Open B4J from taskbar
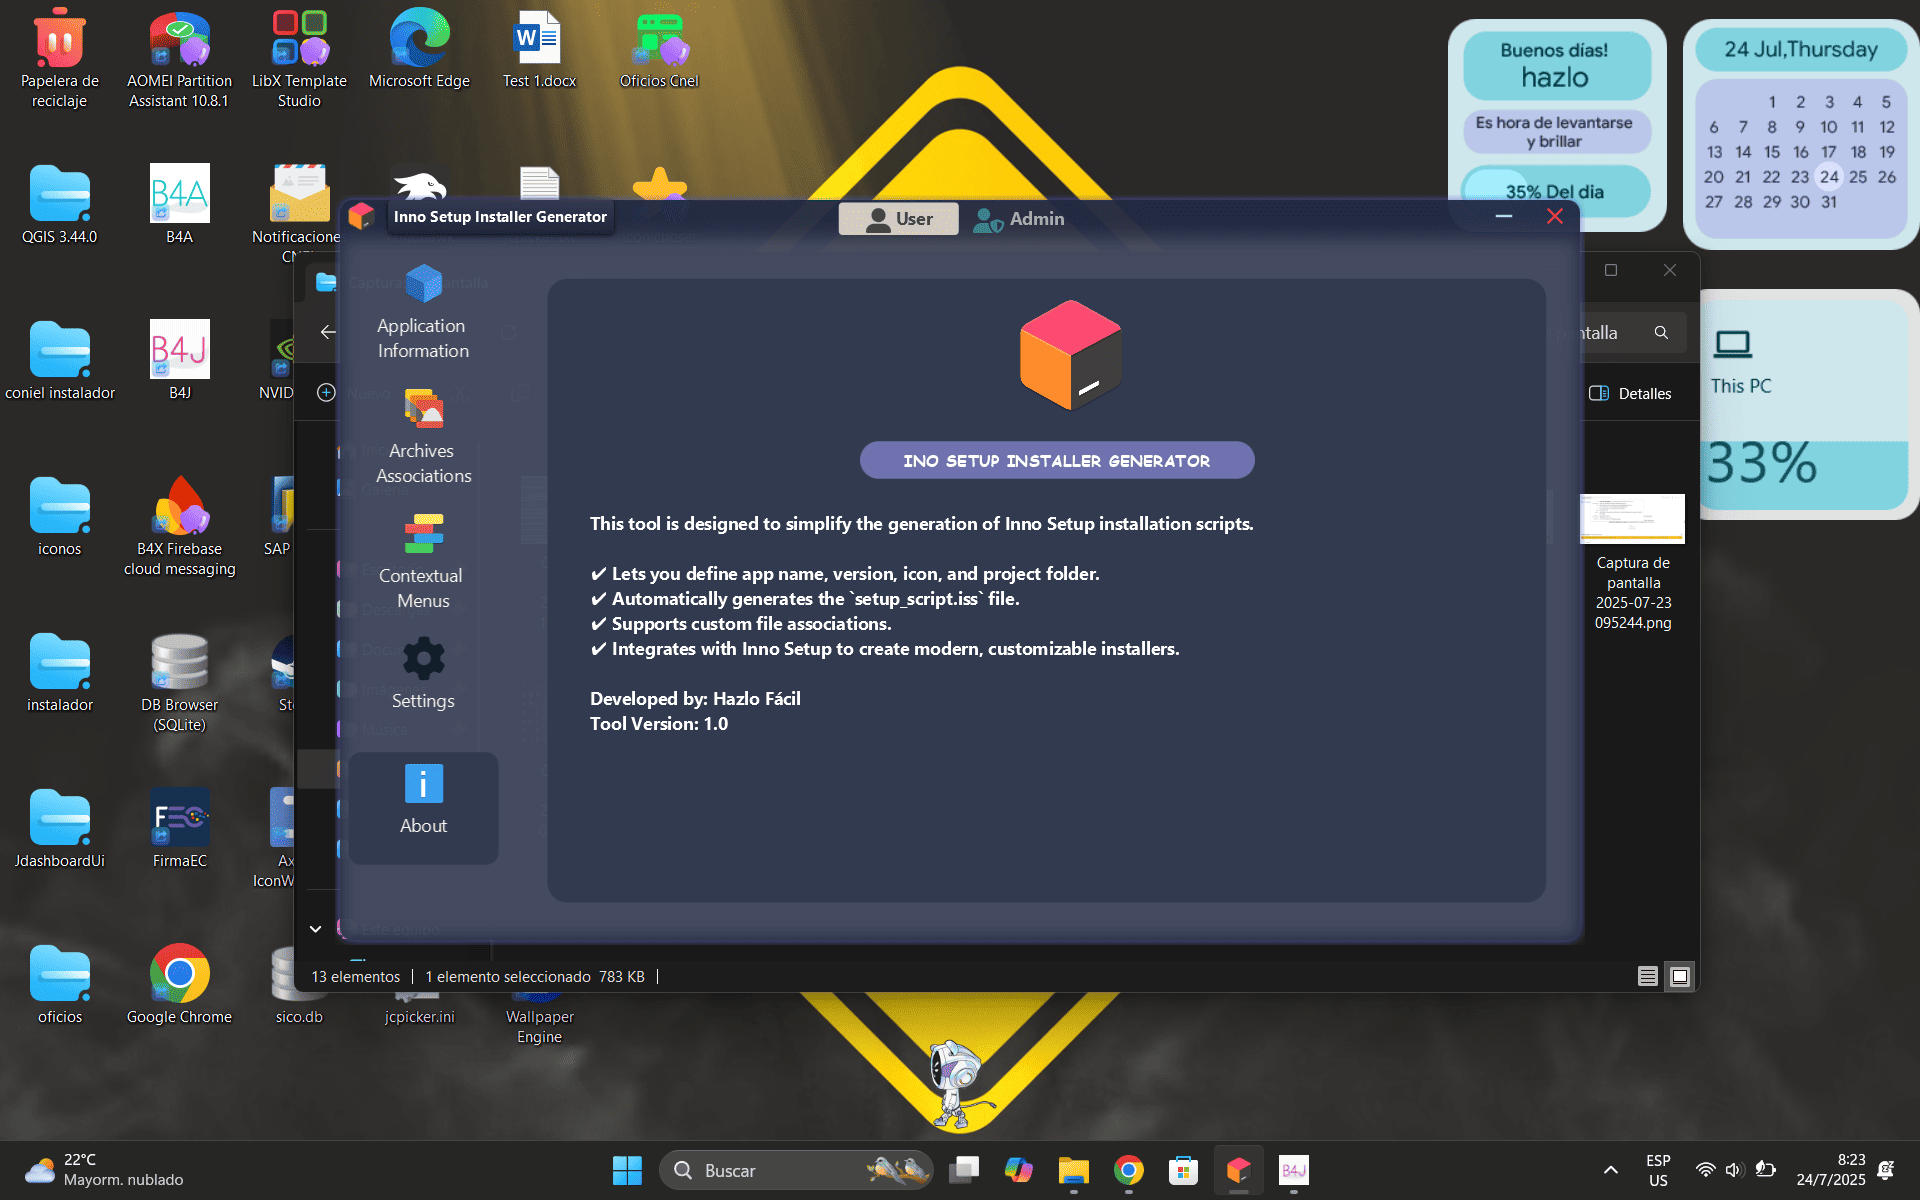Image resolution: width=1920 pixels, height=1200 pixels. pos(1293,1170)
